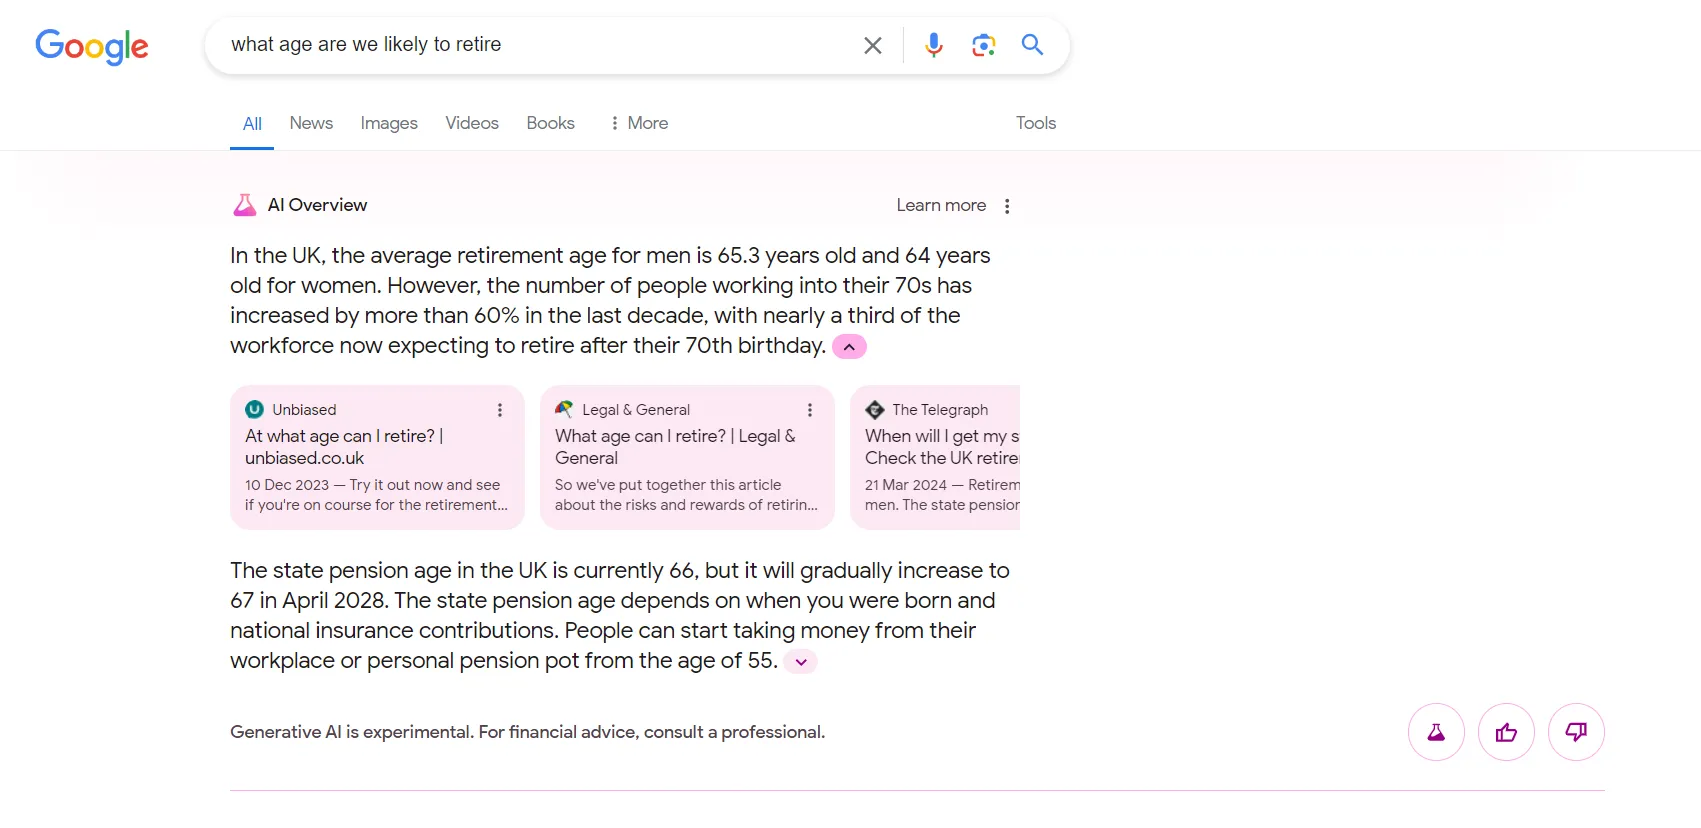The width and height of the screenshot is (1701, 828).
Task: Click the Google logo to return home
Action: 91,47
